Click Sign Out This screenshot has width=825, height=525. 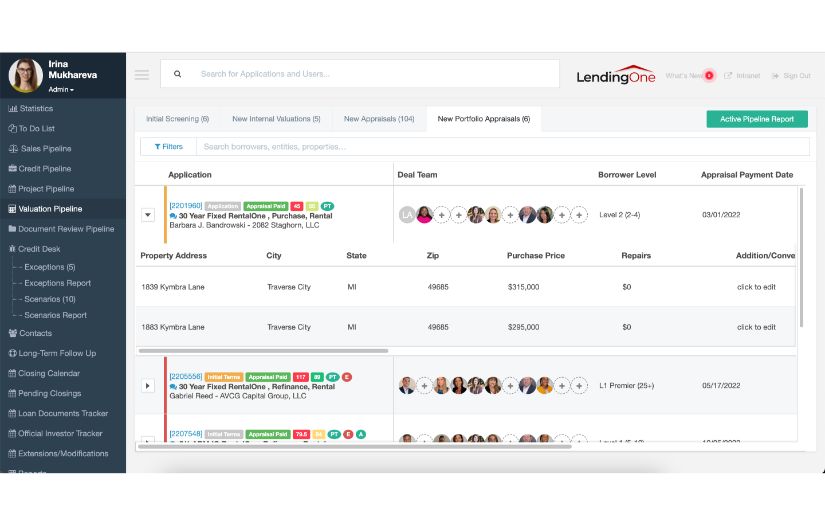(x=791, y=76)
